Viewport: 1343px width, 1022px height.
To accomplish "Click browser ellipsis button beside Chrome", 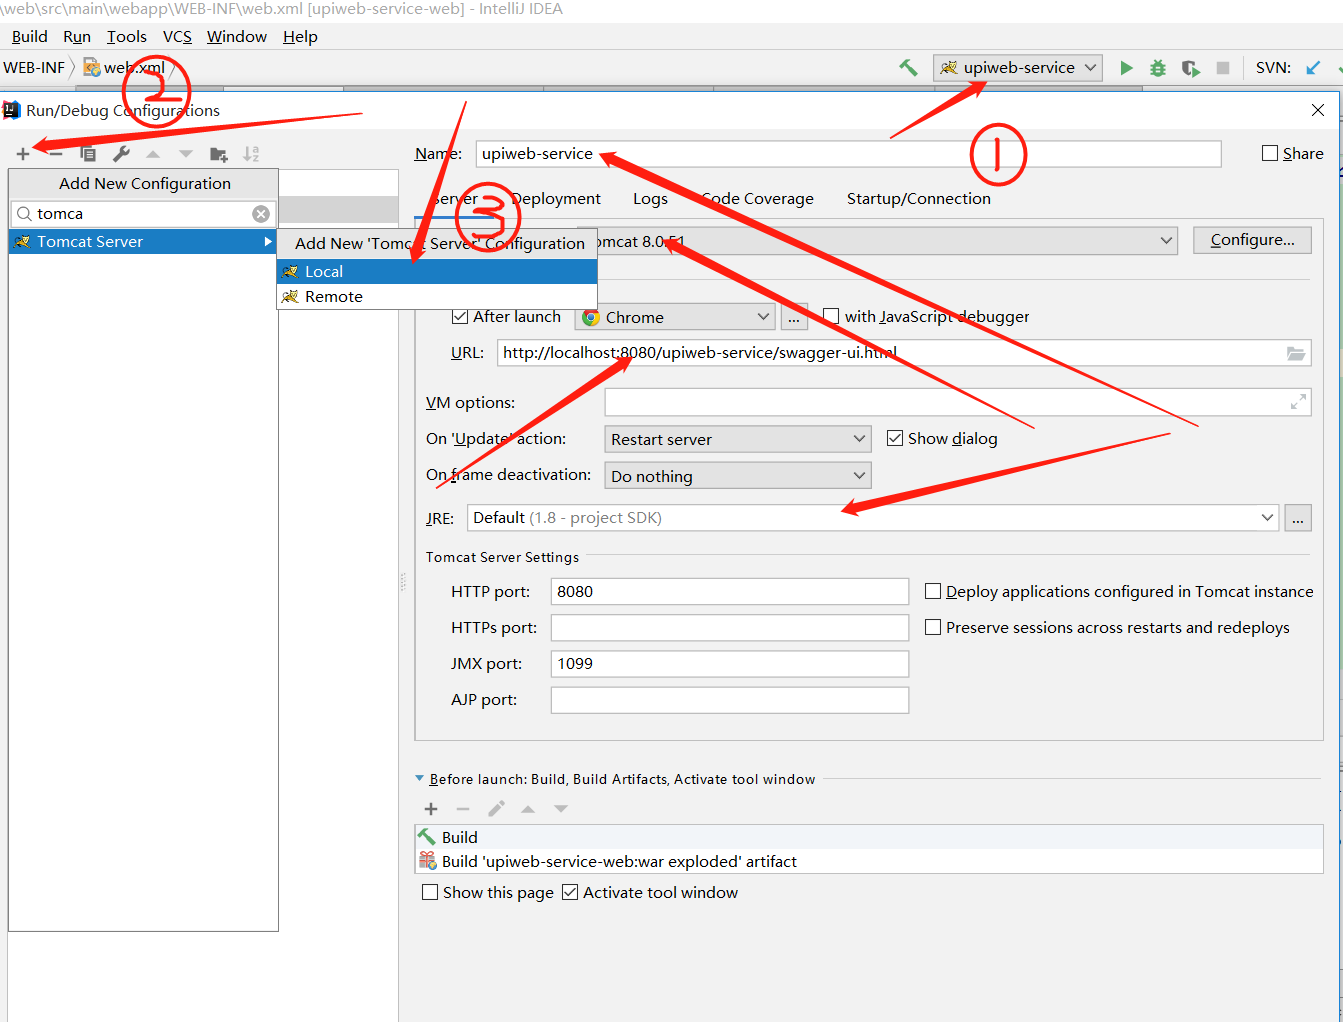I will pyautogui.click(x=794, y=317).
